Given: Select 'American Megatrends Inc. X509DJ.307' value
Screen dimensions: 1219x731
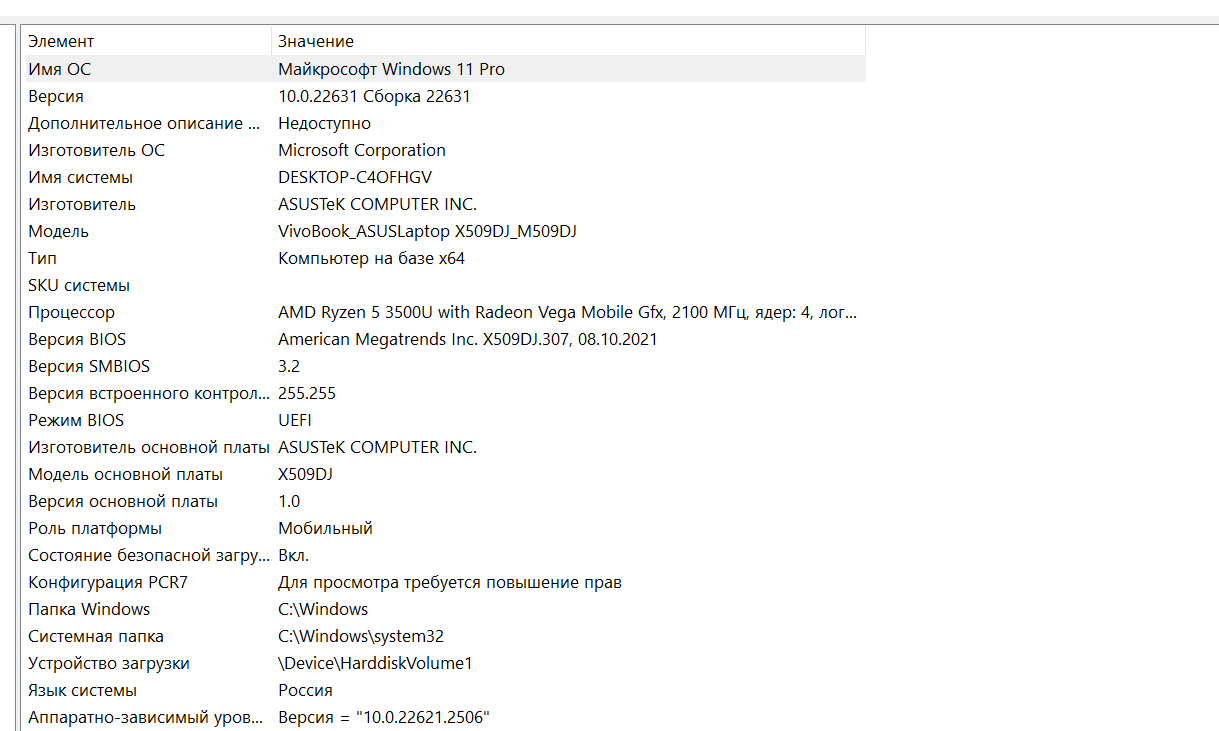Looking at the screenshot, I should (x=468, y=339).
